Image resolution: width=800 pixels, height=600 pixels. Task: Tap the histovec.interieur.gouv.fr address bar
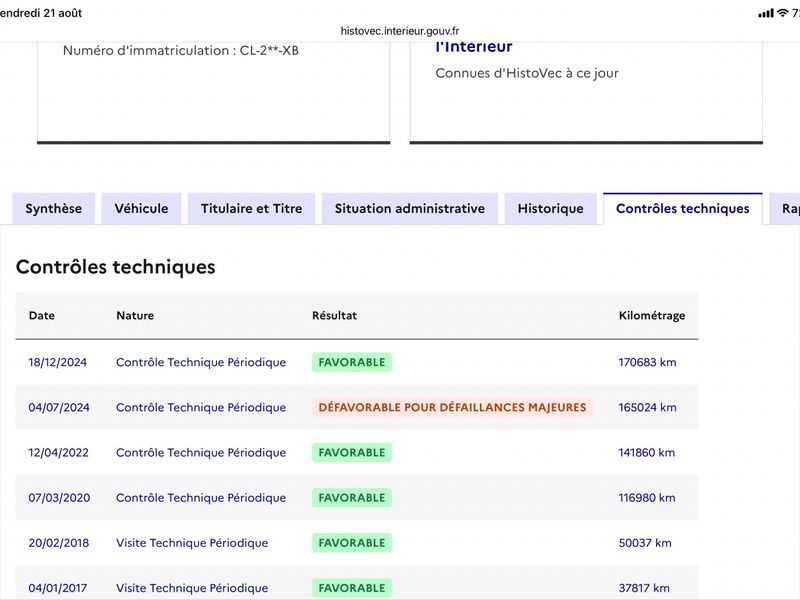400,31
